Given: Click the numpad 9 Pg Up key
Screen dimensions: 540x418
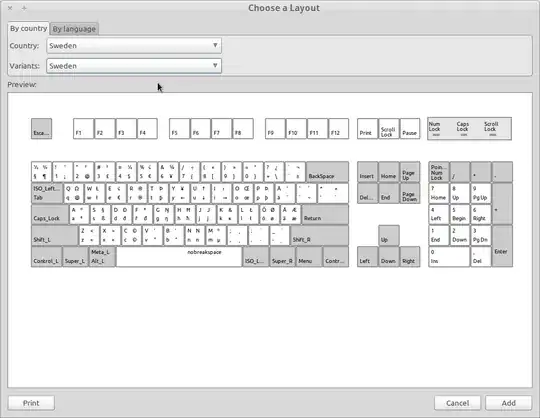Looking at the screenshot, I should point(481,193).
